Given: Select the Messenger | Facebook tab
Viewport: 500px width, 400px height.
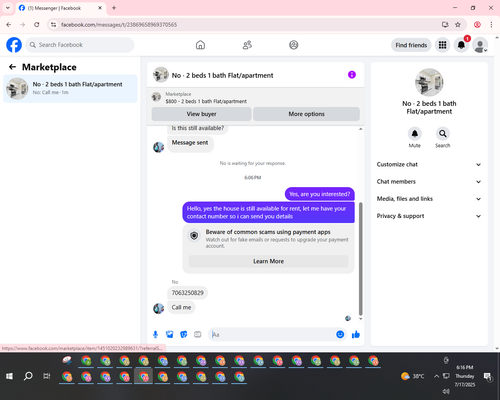Looking at the screenshot, I should pyautogui.click(x=60, y=8).
